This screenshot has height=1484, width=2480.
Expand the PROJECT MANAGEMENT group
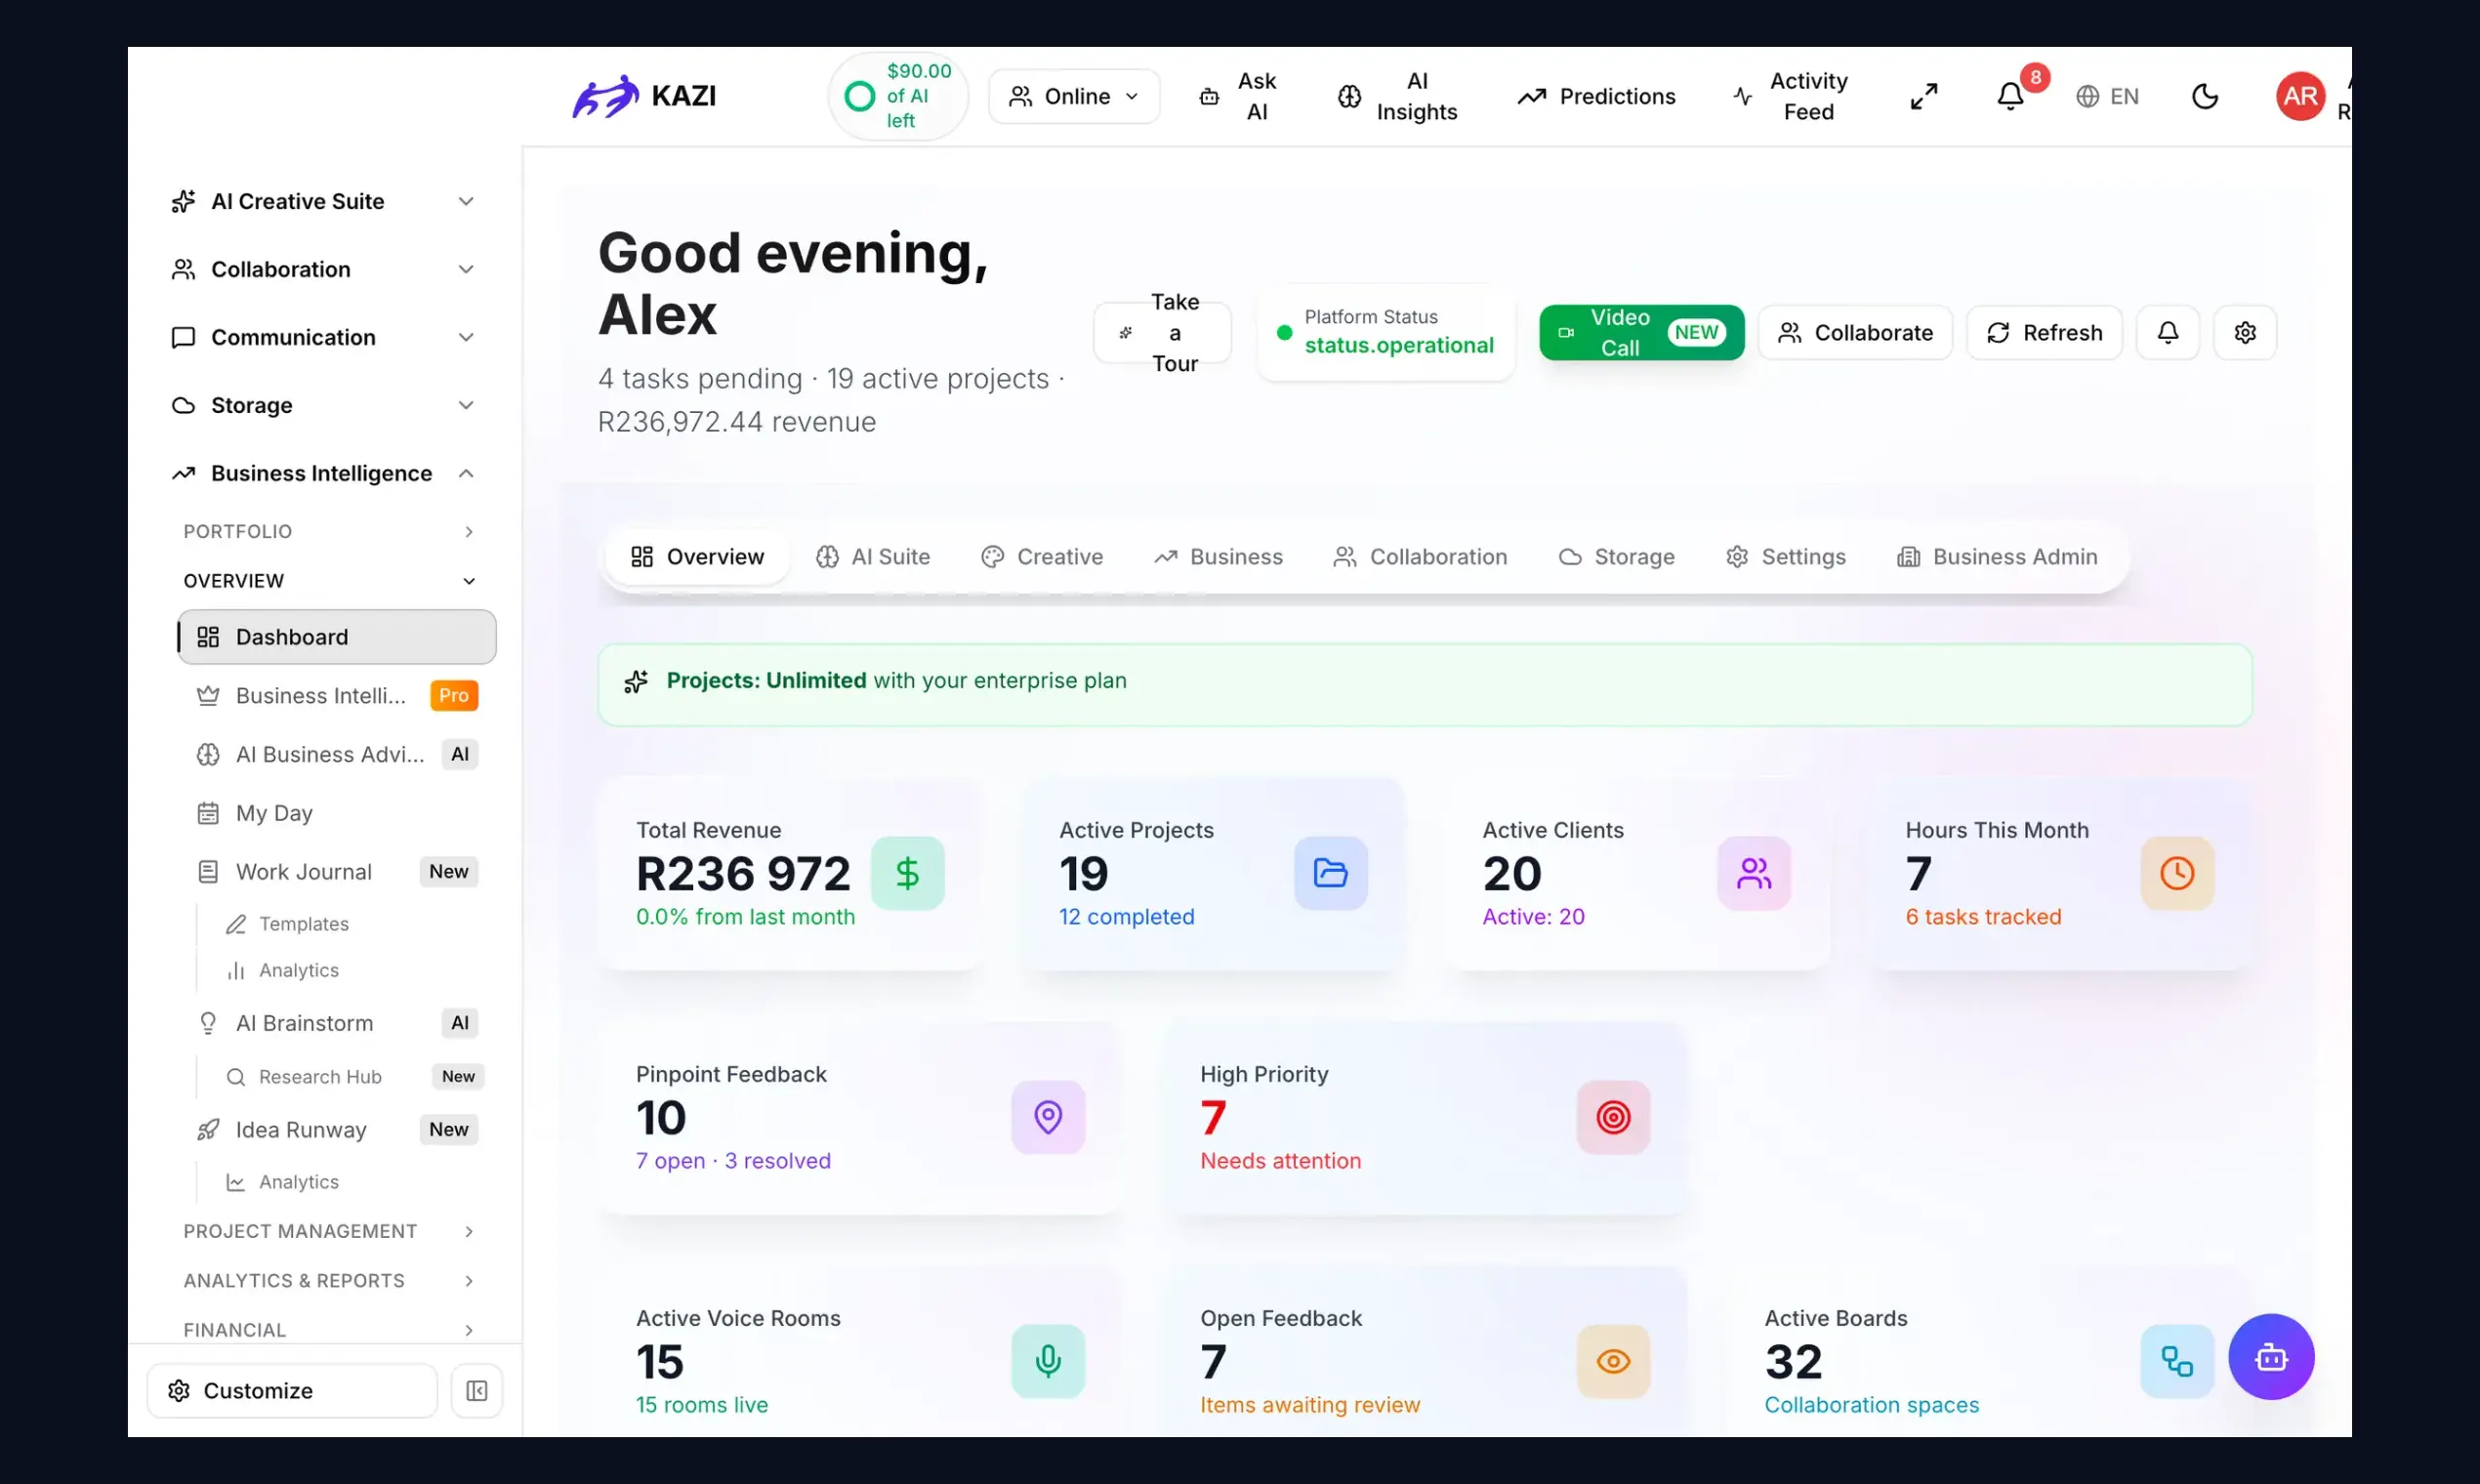click(x=328, y=1231)
